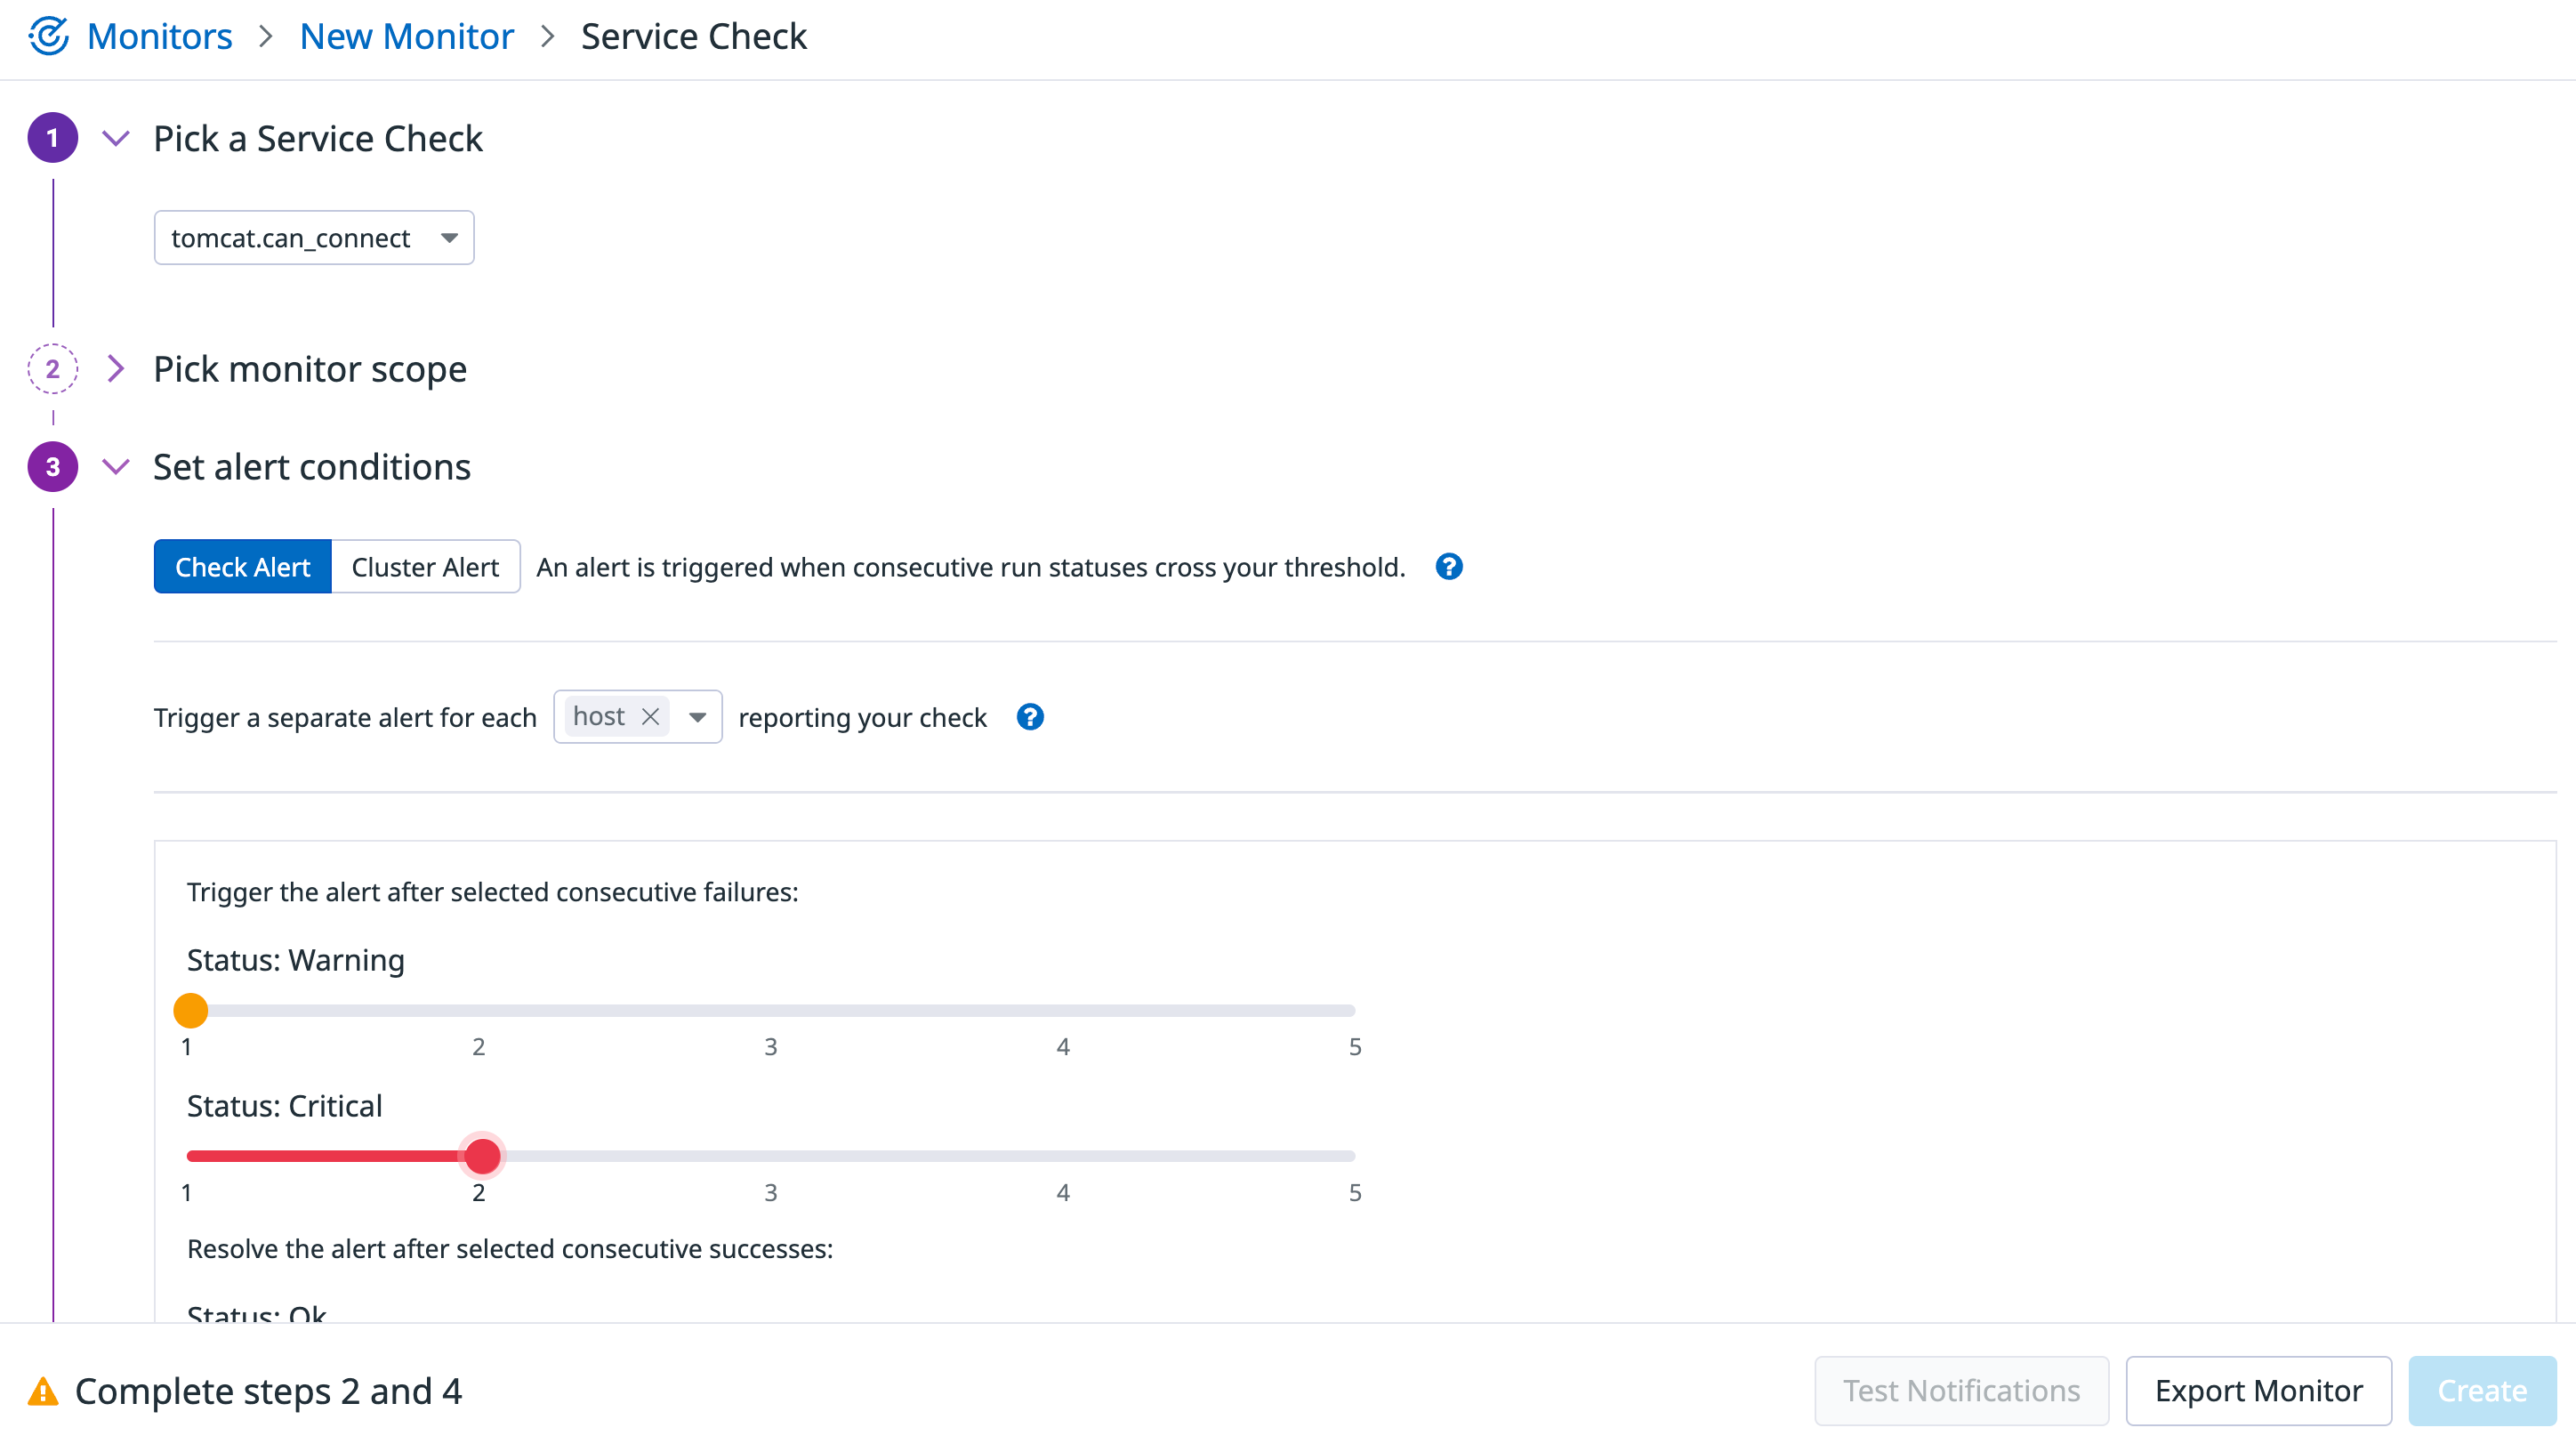Click the Export Monitor button

click(x=2259, y=1390)
